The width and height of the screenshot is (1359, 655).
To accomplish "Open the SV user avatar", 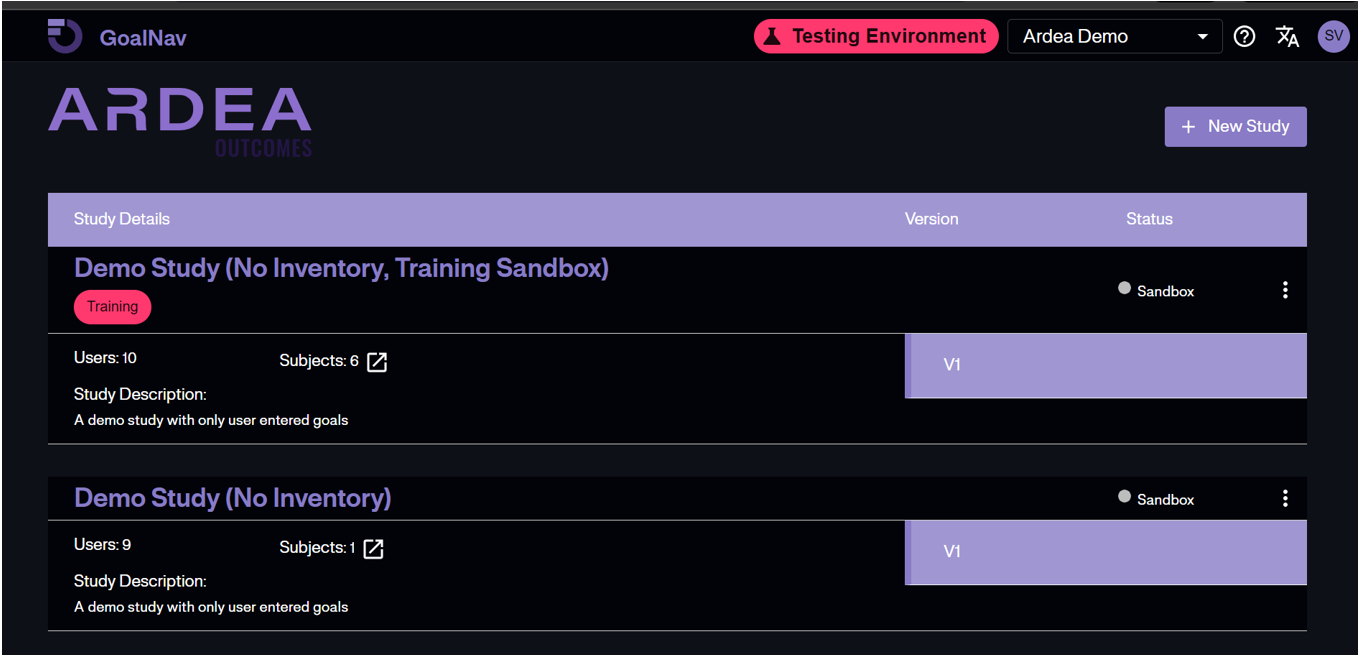I will 1334,36.
